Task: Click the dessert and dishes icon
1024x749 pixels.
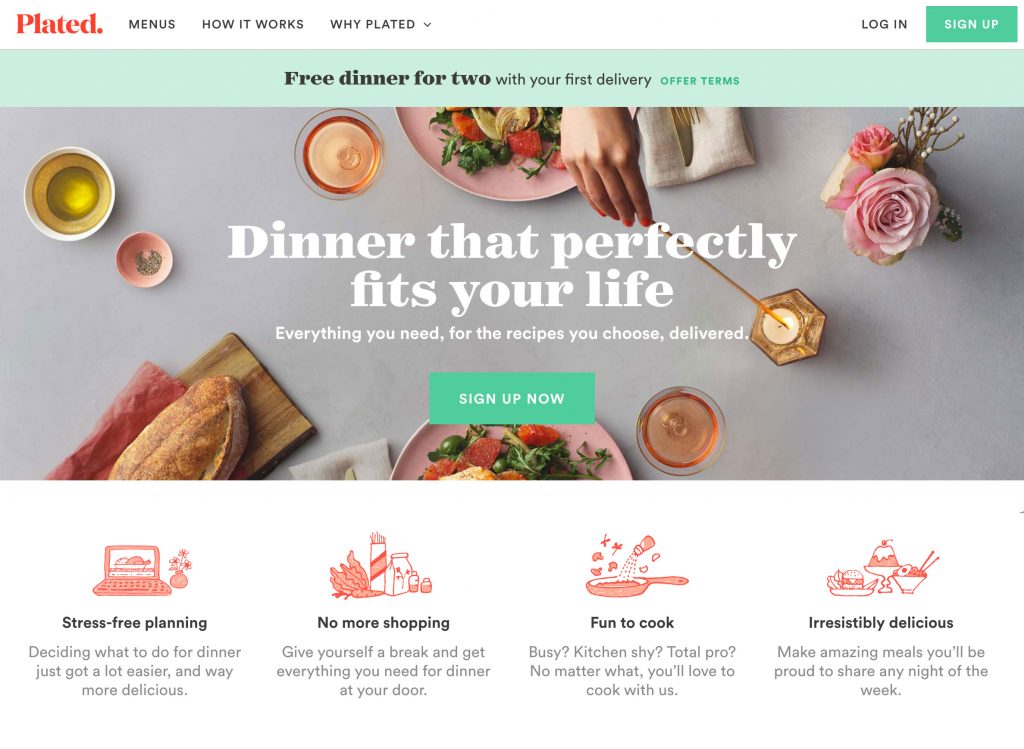Action: tap(883, 567)
